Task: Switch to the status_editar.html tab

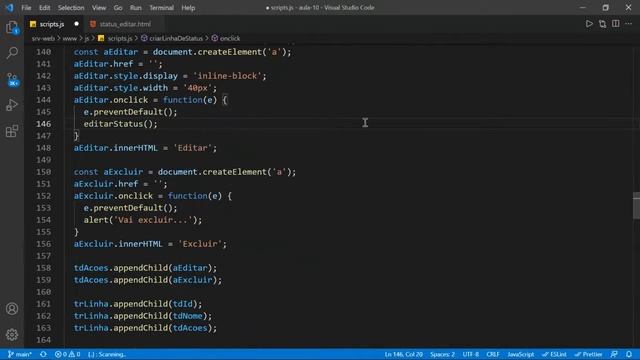Action: [x=125, y=24]
